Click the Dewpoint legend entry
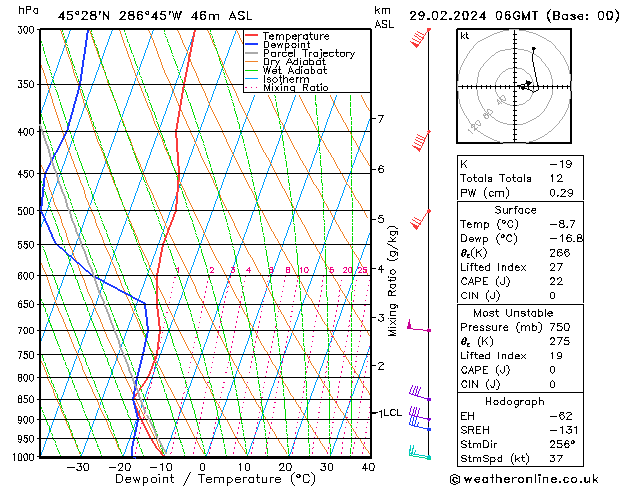Viewport: 629px width, 486px height. pos(286,45)
